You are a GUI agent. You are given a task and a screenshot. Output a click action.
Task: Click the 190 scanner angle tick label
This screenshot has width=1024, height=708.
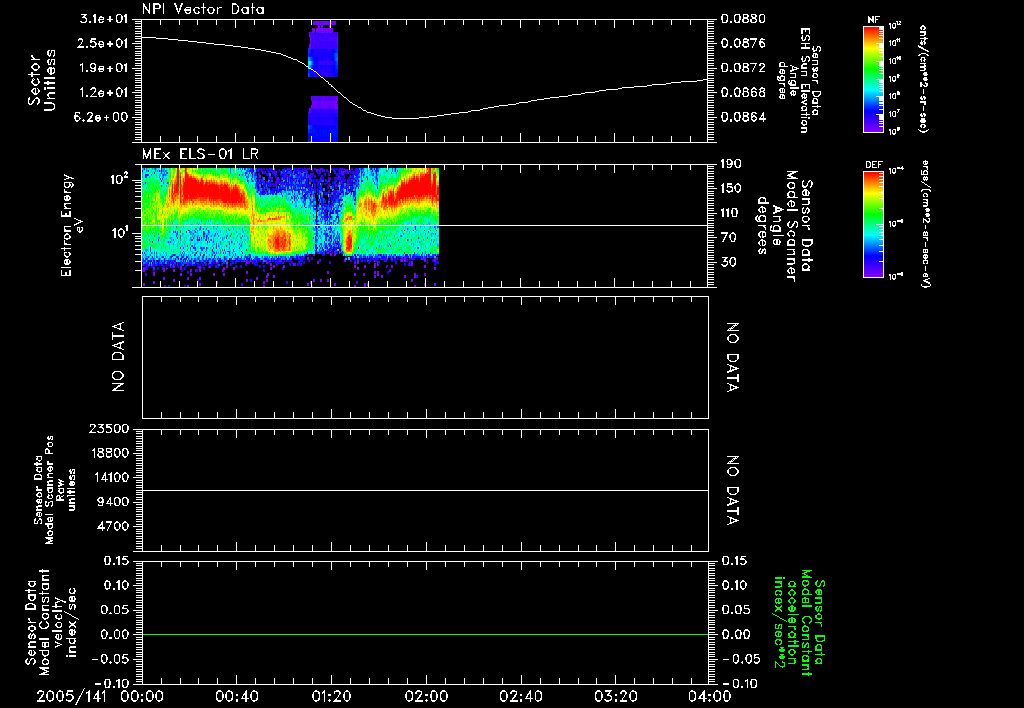click(731, 164)
